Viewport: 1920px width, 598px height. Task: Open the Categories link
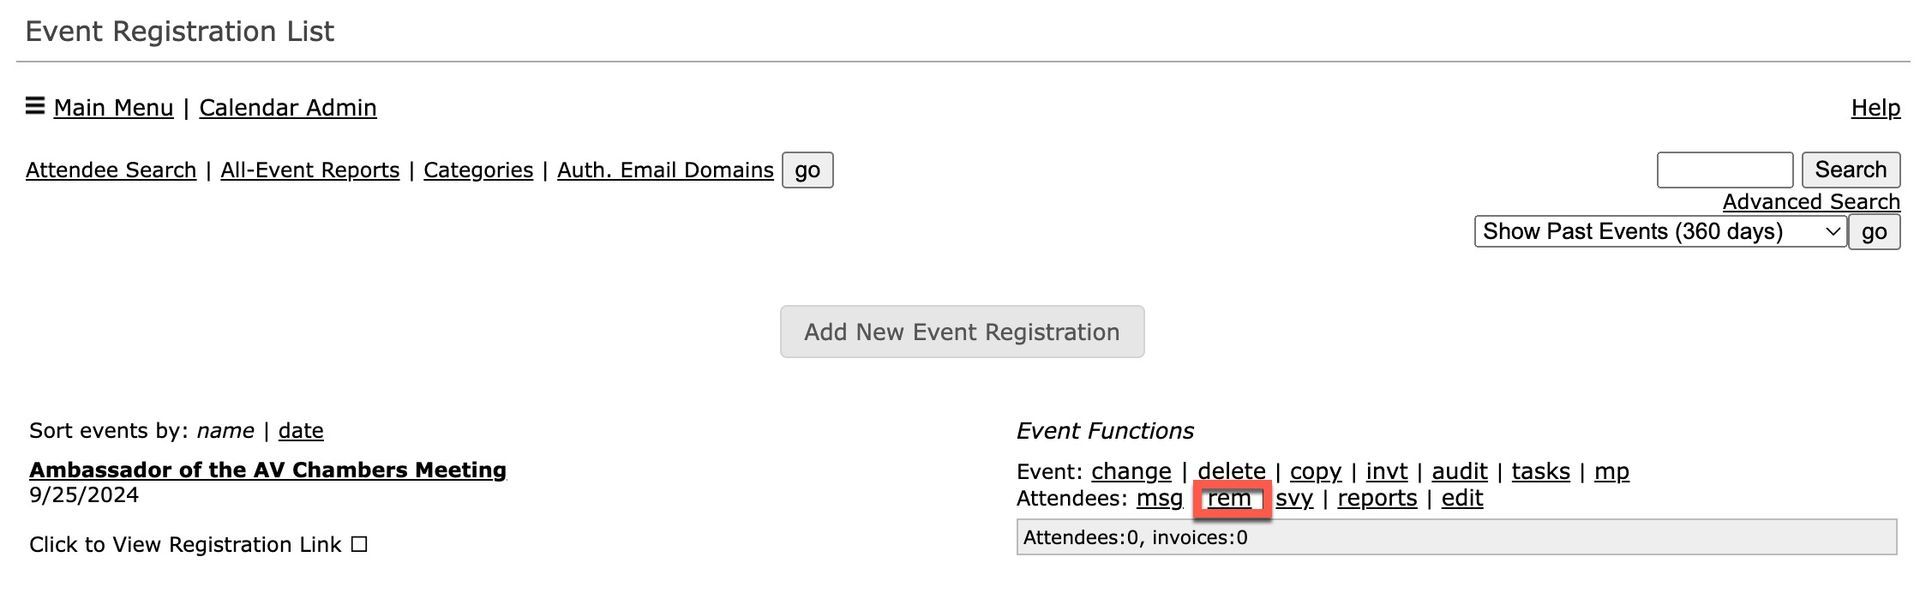(x=478, y=169)
